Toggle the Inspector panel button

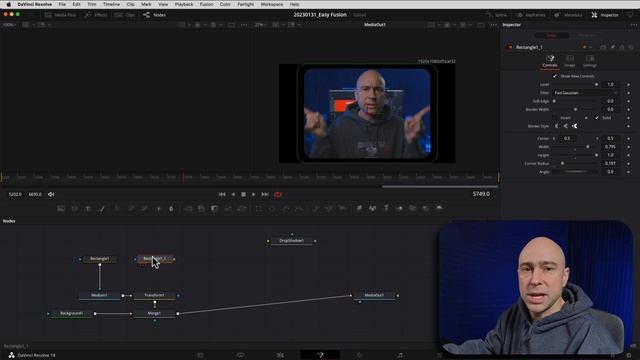[x=605, y=15]
